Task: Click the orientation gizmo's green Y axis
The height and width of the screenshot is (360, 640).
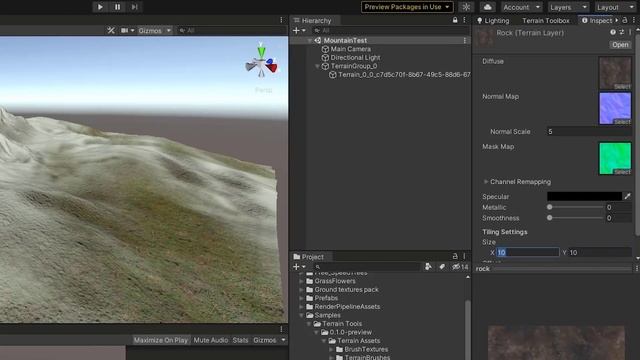Action: (261, 51)
